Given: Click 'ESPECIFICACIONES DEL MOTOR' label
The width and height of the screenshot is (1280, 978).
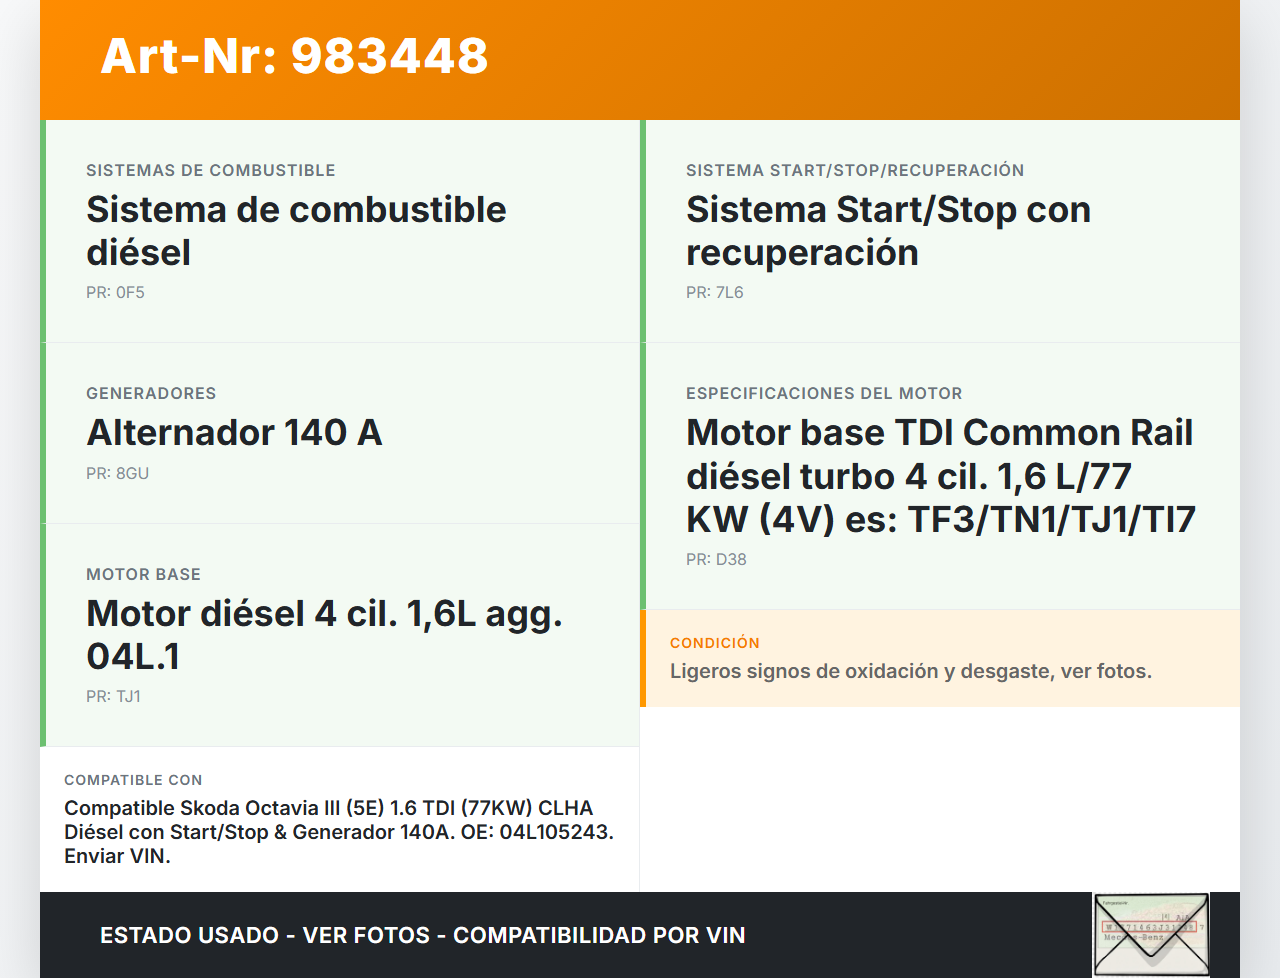Looking at the screenshot, I should (824, 393).
